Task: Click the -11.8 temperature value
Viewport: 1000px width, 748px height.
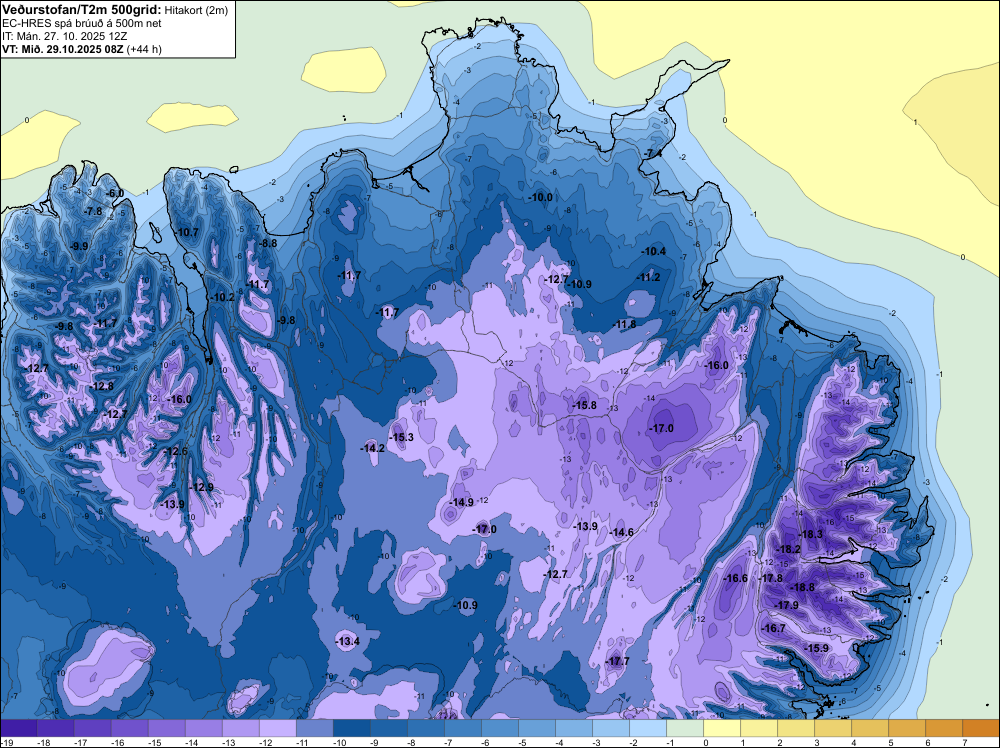Action: 624,325
